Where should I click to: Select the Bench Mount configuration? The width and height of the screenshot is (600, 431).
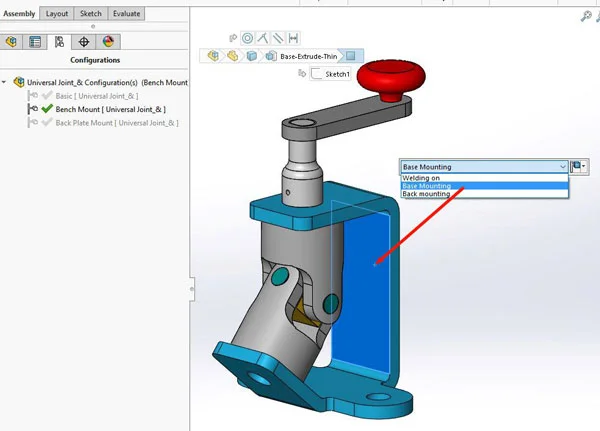108,109
